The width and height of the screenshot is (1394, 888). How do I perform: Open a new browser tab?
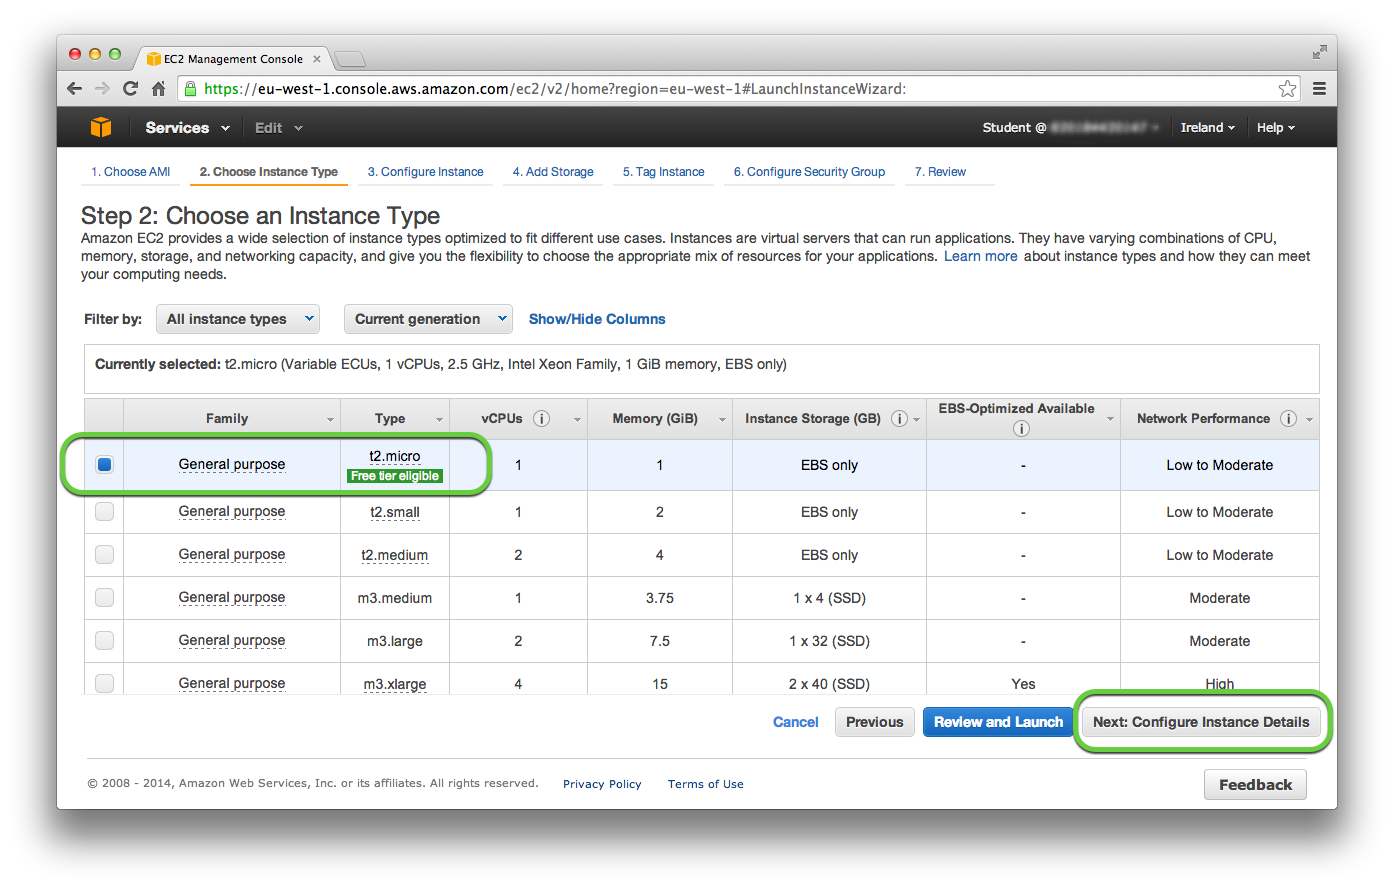click(349, 59)
